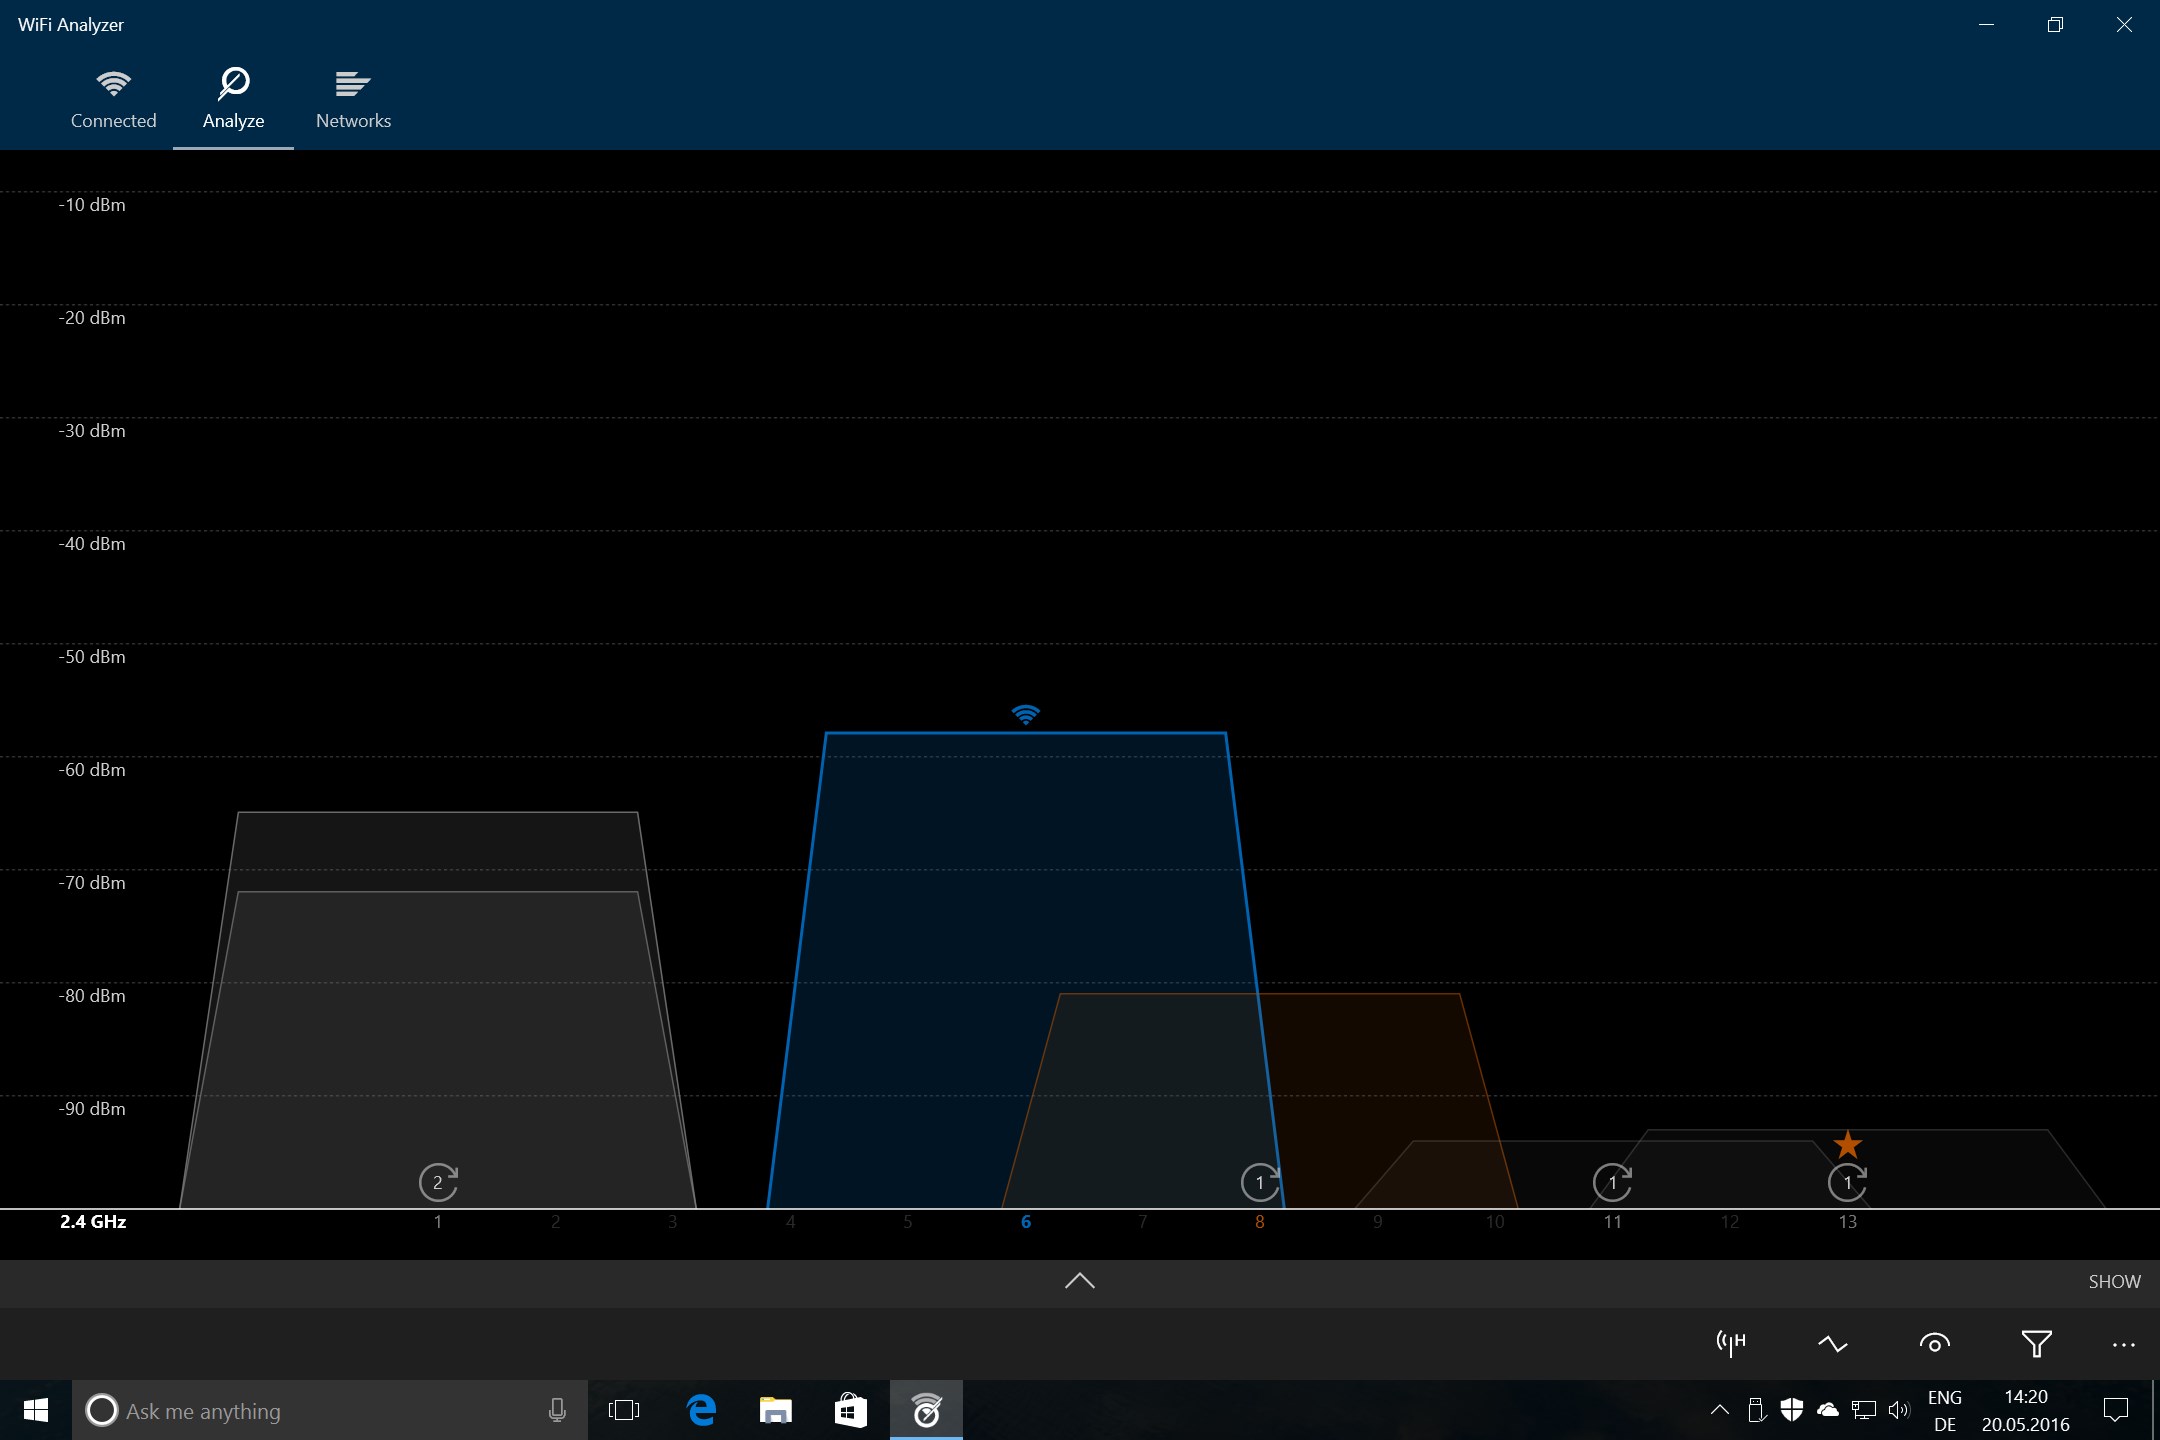Expand the SHOW panel chevron
Viewport: 2160px width, 1440px height.
(1078, 1281)
